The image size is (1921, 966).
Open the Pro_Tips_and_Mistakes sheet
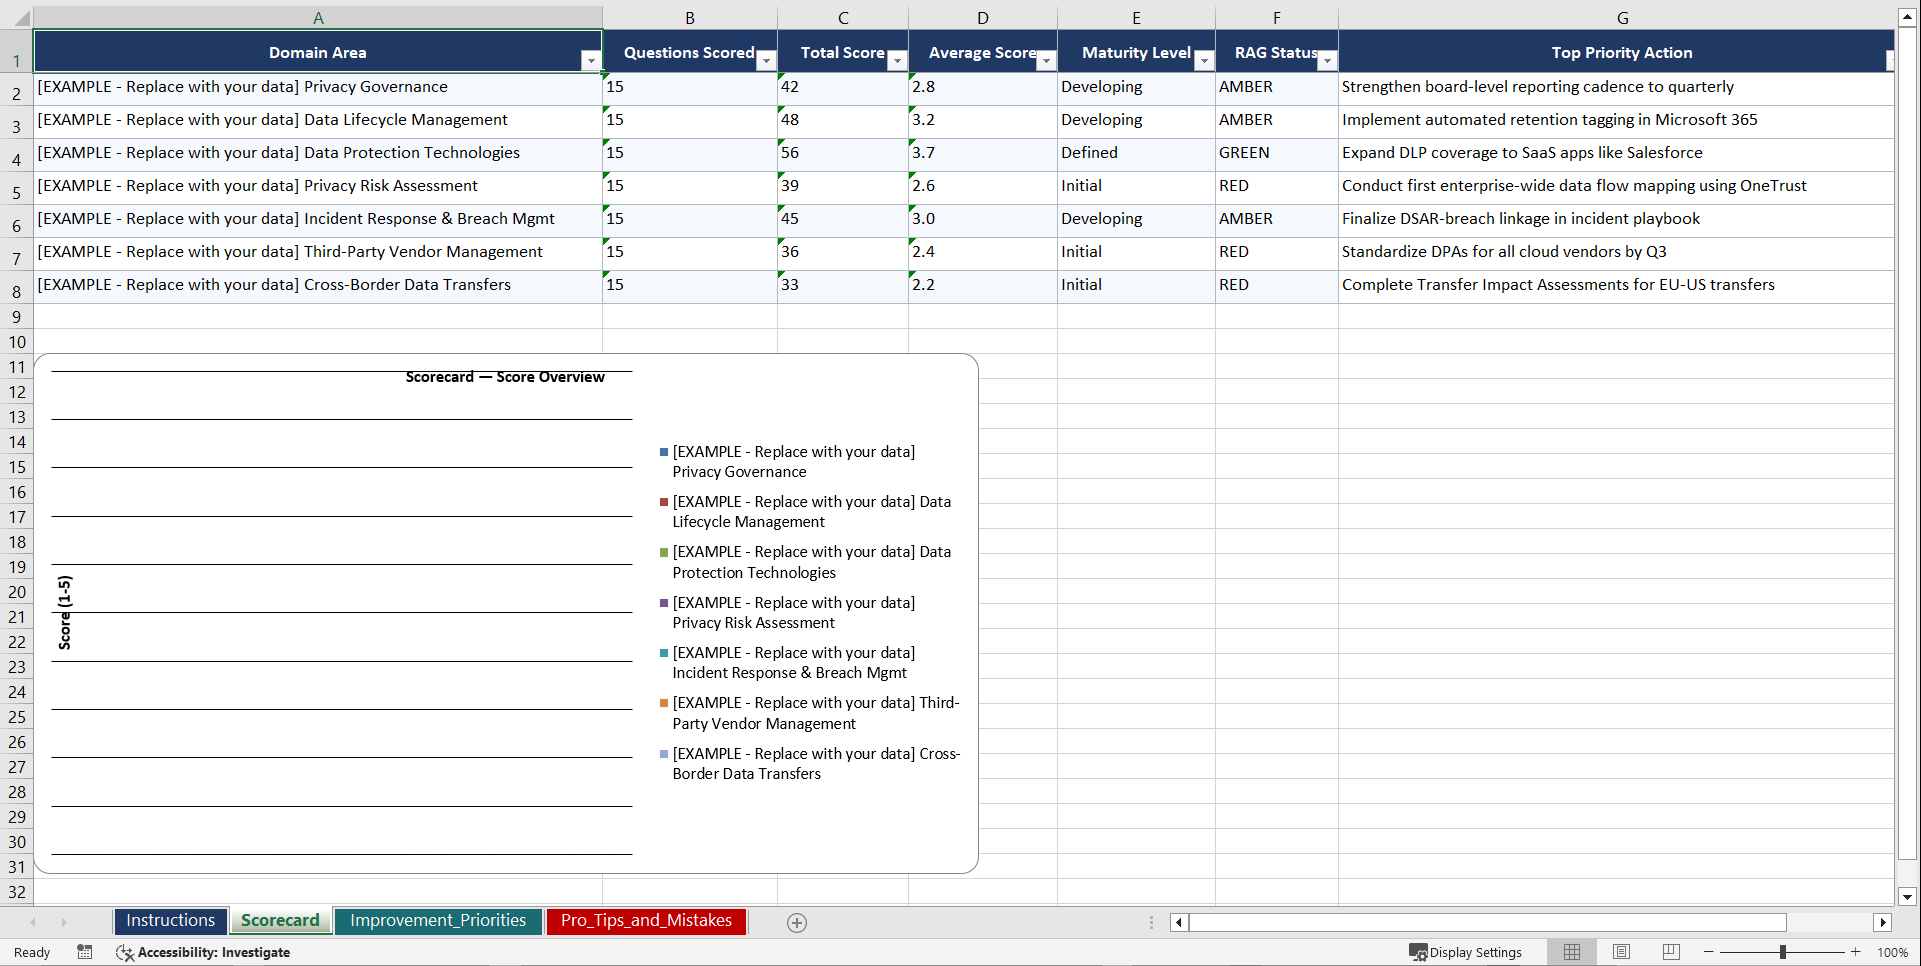pos(646,920)
